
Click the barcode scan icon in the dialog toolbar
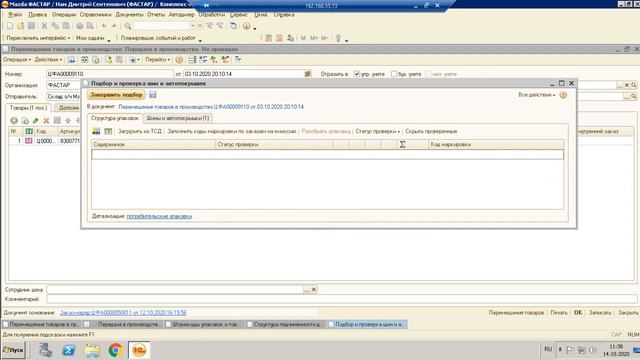click(96, 131)
